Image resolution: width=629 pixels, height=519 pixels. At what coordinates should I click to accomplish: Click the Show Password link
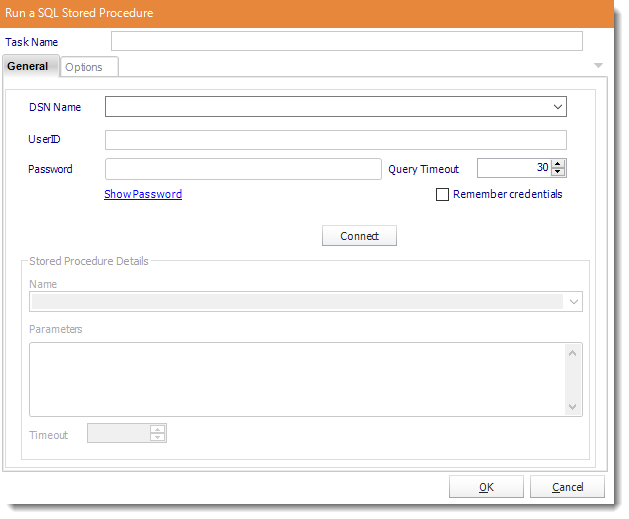(143, 194)
